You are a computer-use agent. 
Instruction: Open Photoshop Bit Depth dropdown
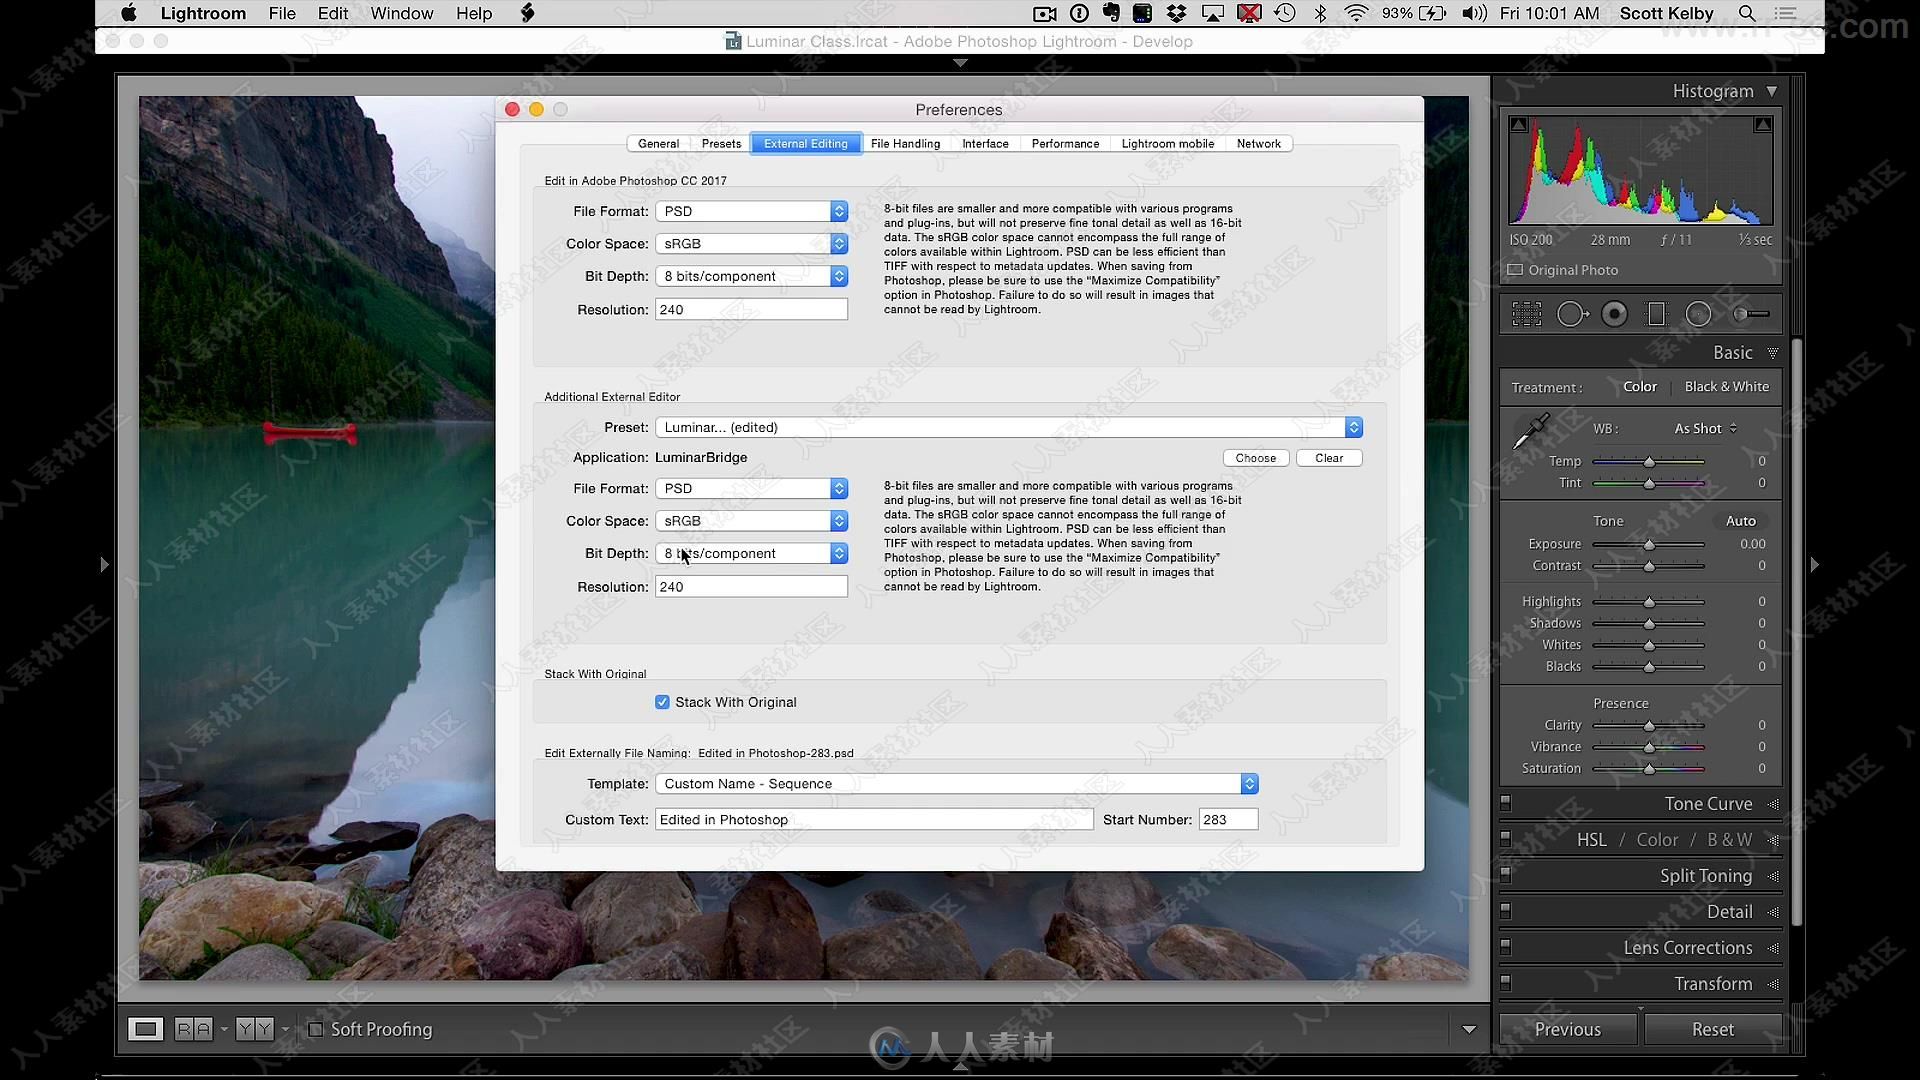tap(752, 276)
